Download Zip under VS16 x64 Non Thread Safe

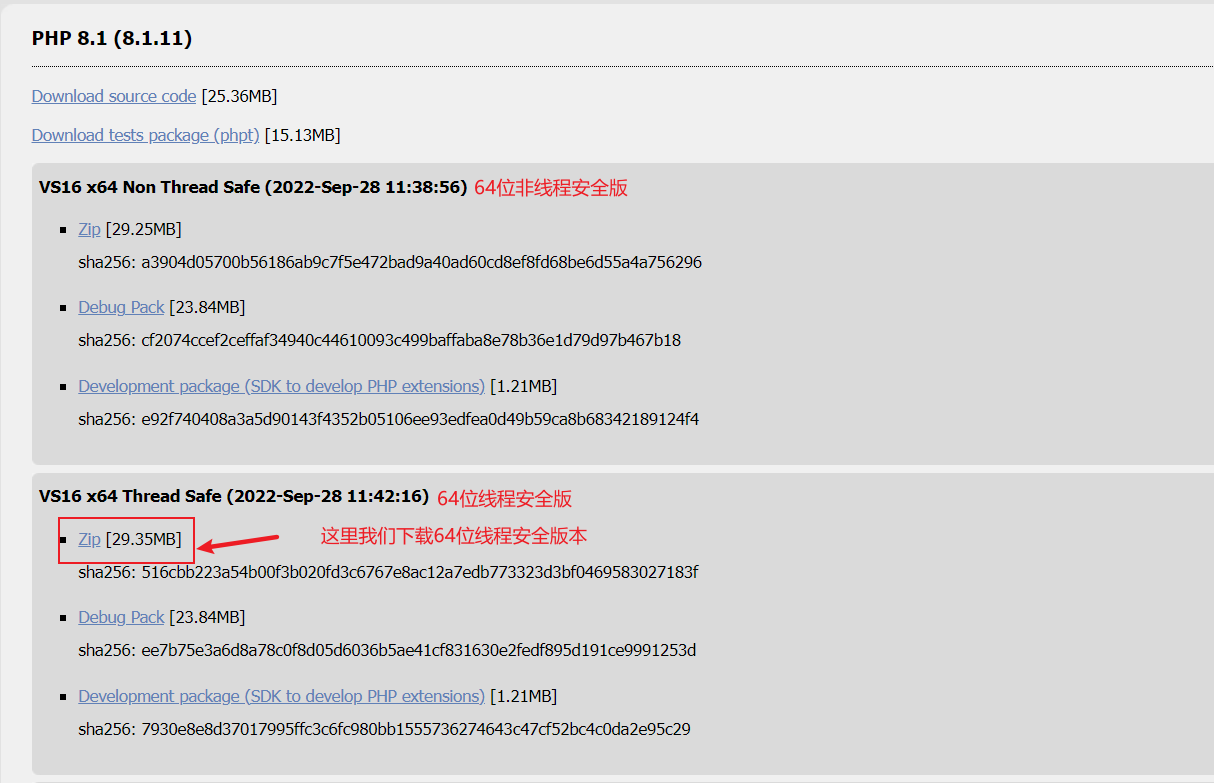(x=90, y=229)
